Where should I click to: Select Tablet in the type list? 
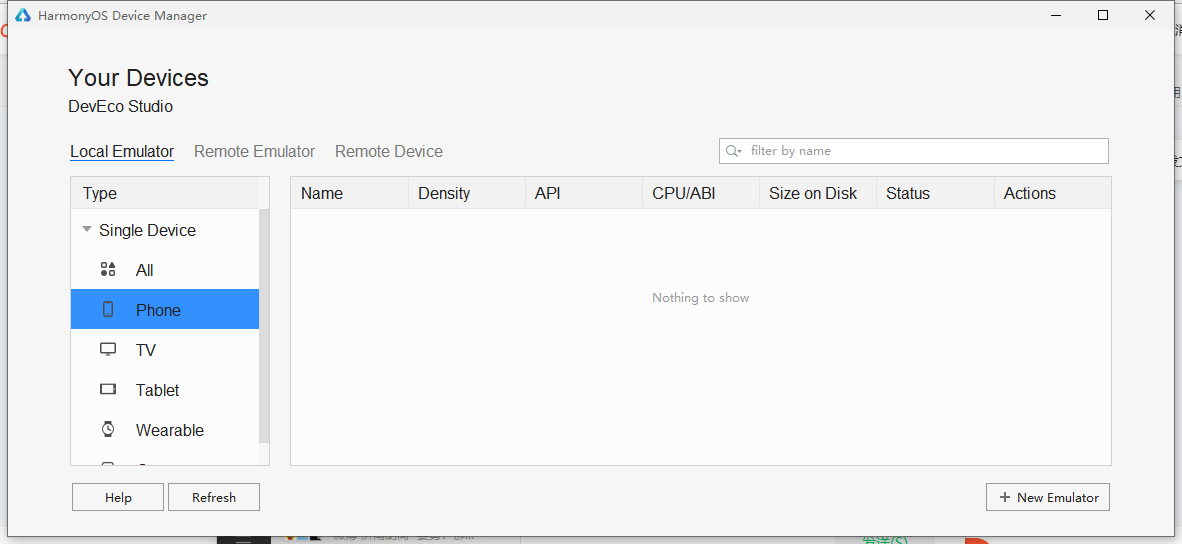(x=164, y=390)
